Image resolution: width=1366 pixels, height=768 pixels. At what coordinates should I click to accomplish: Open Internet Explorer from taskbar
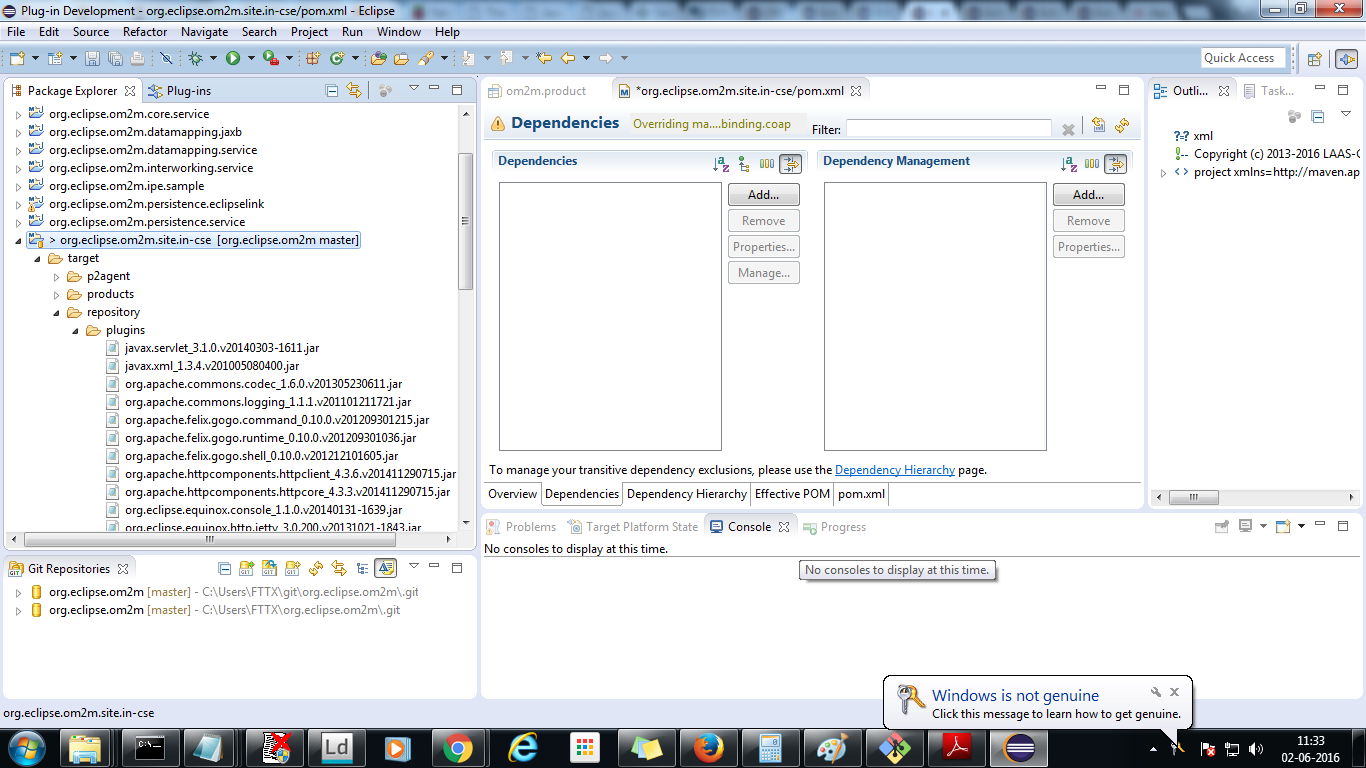522,747
